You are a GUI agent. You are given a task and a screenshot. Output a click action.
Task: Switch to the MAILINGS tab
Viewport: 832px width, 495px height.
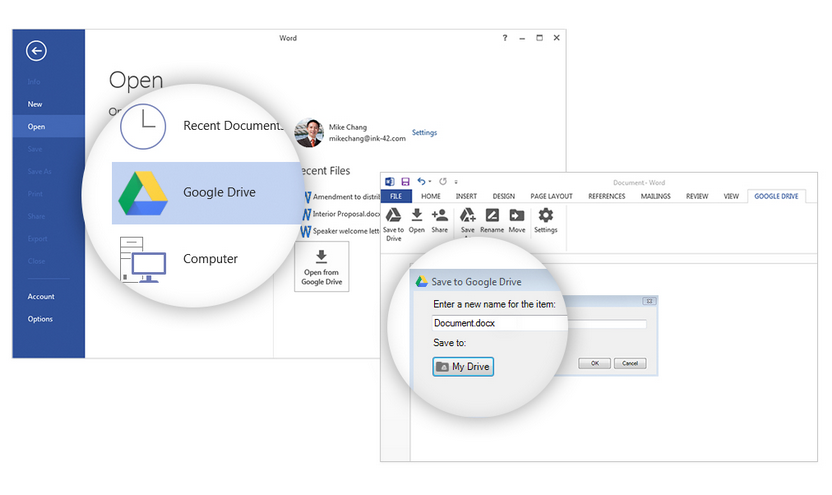[x=655, y=196]
